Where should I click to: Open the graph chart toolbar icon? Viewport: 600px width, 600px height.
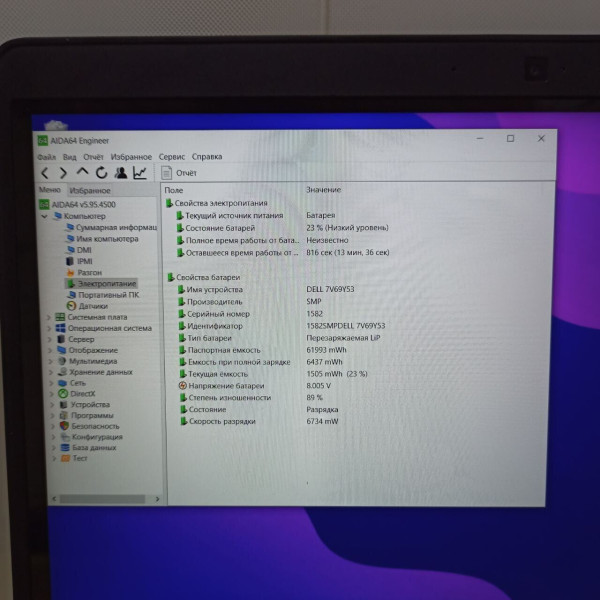[x=140, y=173]
